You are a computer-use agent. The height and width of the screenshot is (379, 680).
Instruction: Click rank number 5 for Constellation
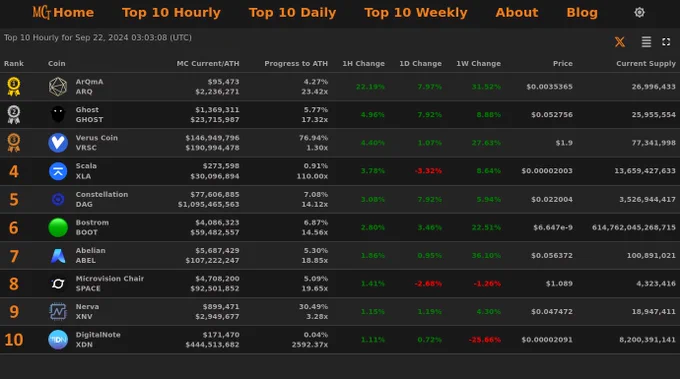(14, 199)
